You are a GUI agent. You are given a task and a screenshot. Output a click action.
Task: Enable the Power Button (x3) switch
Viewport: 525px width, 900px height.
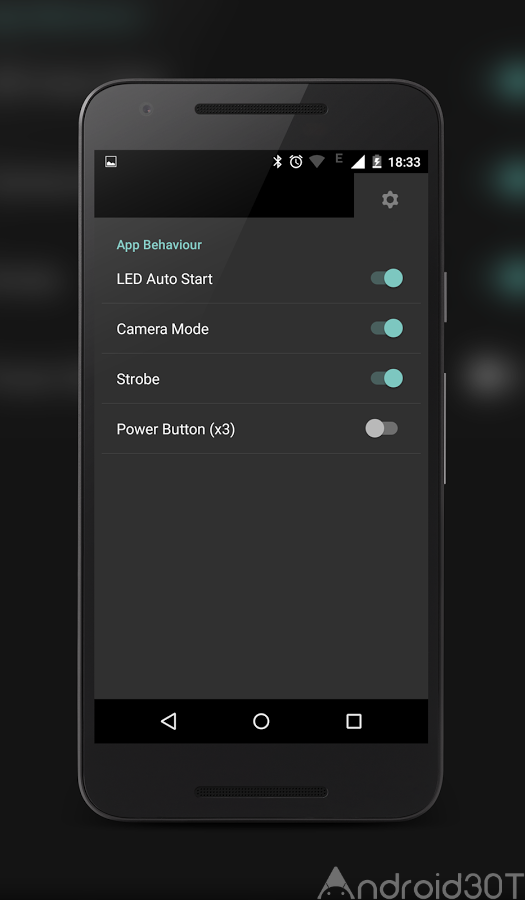382,428
